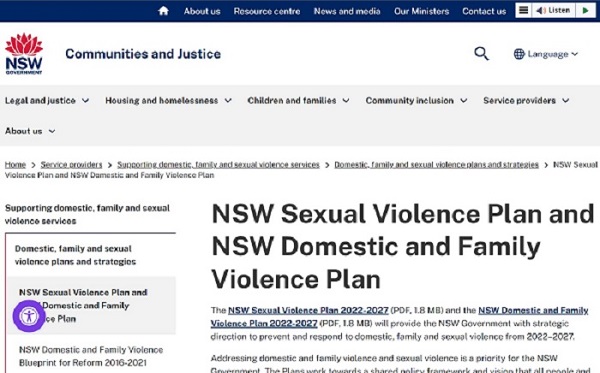Follow the Service providers breadcrumb link
Viewport: 600px width, 373px height.
(x=72, y=165)
